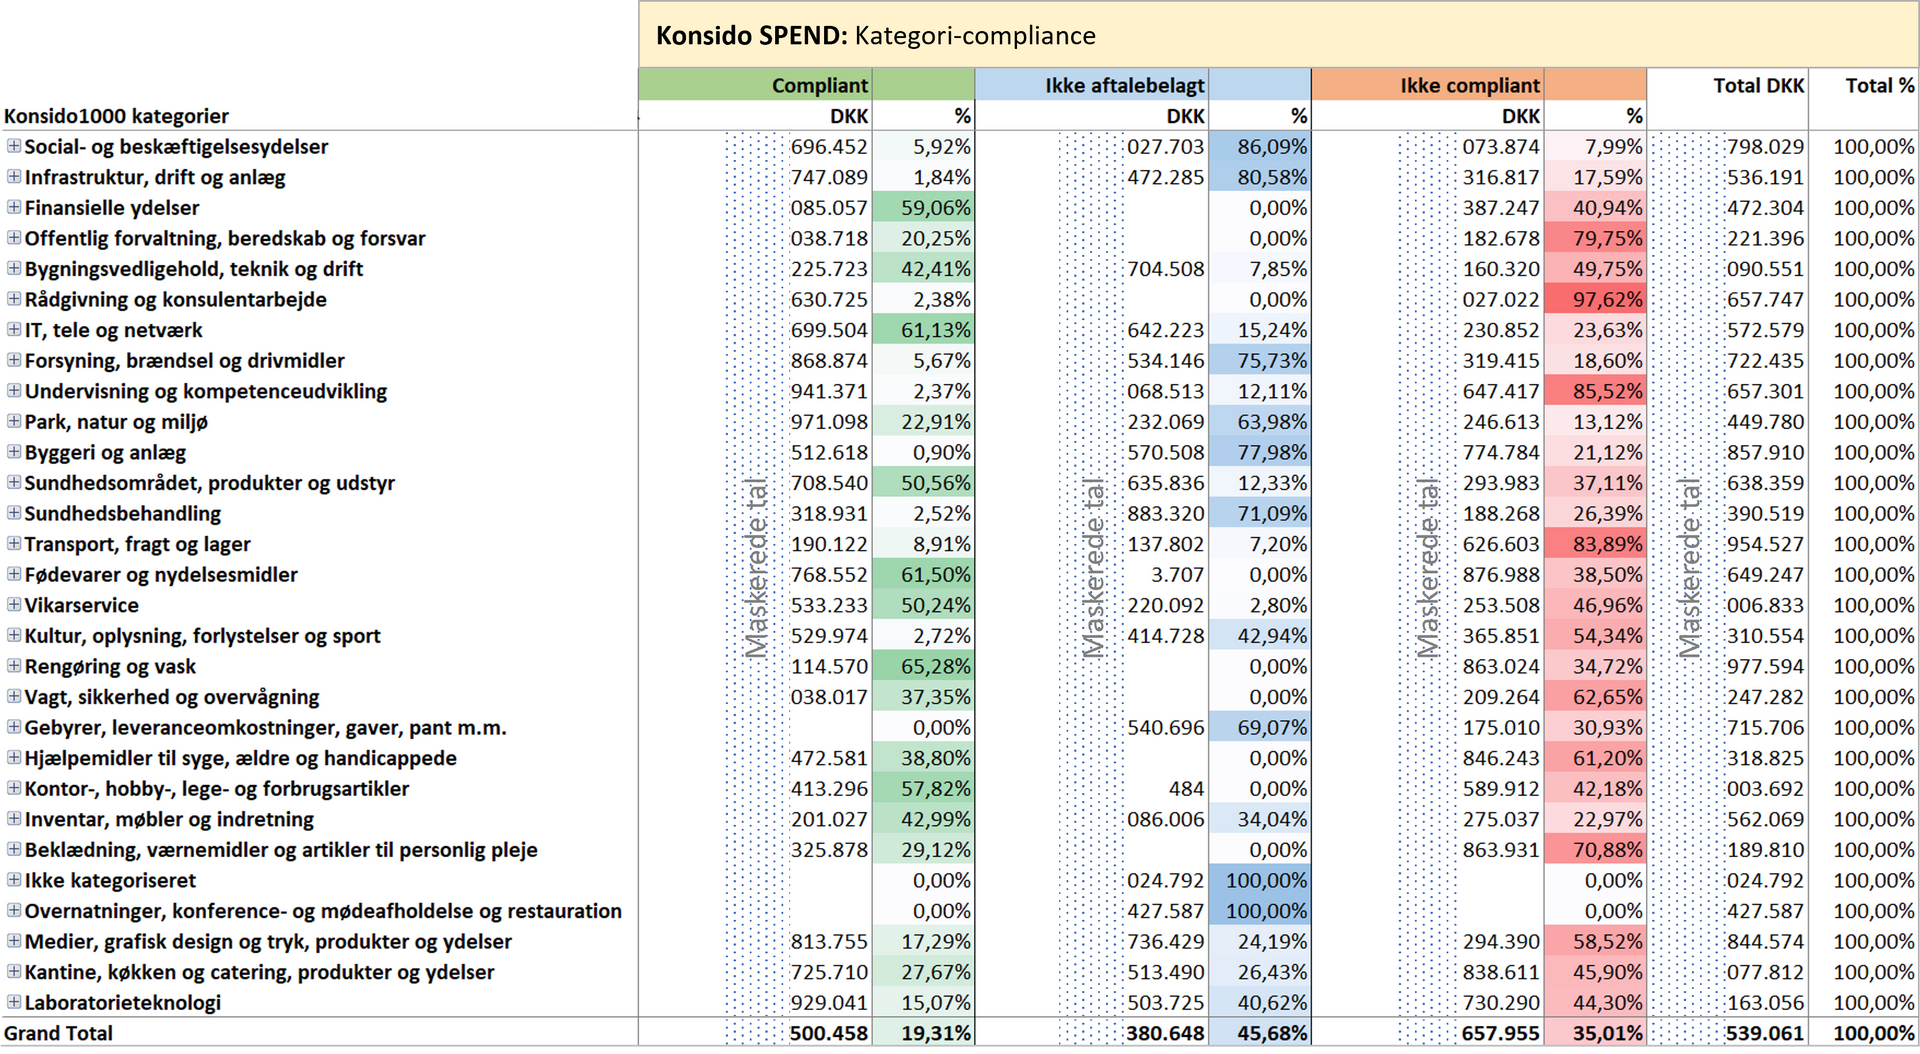
Task: Click the 65,28% compliant cell for Rengøring
Action: (x=923, y=666)
